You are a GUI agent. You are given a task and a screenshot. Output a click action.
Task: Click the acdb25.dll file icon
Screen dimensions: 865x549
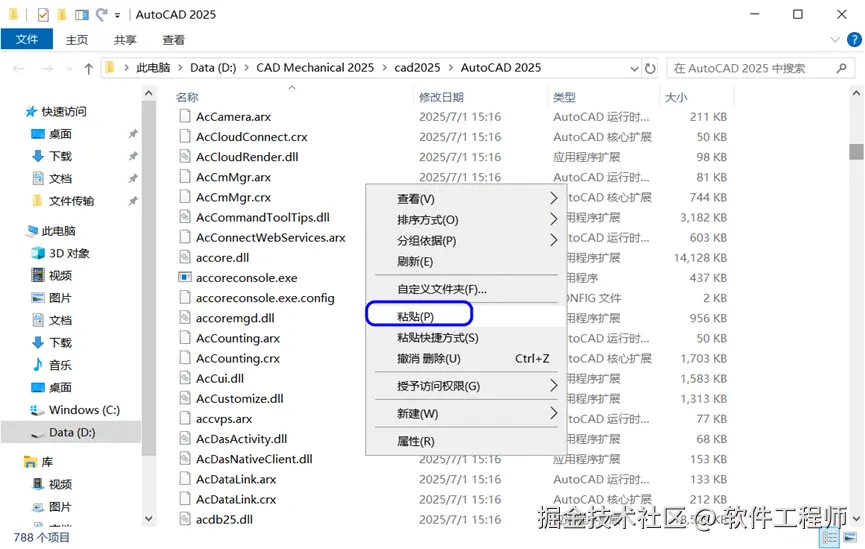(x=185, y=519)
